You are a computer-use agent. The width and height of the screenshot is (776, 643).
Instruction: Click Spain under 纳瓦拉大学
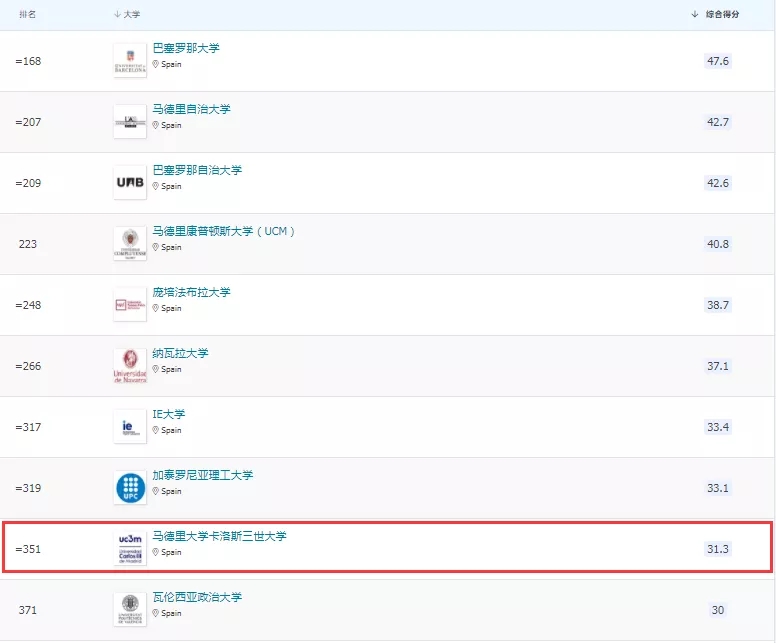171,369
